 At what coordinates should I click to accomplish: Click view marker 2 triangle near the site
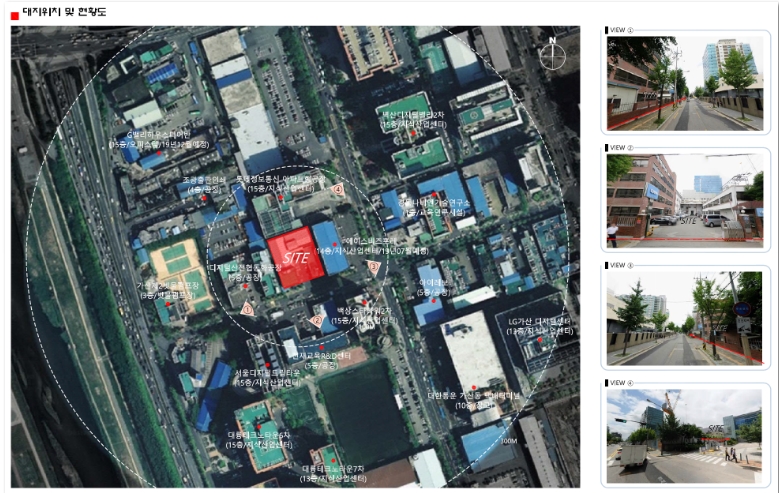point(316,321)
